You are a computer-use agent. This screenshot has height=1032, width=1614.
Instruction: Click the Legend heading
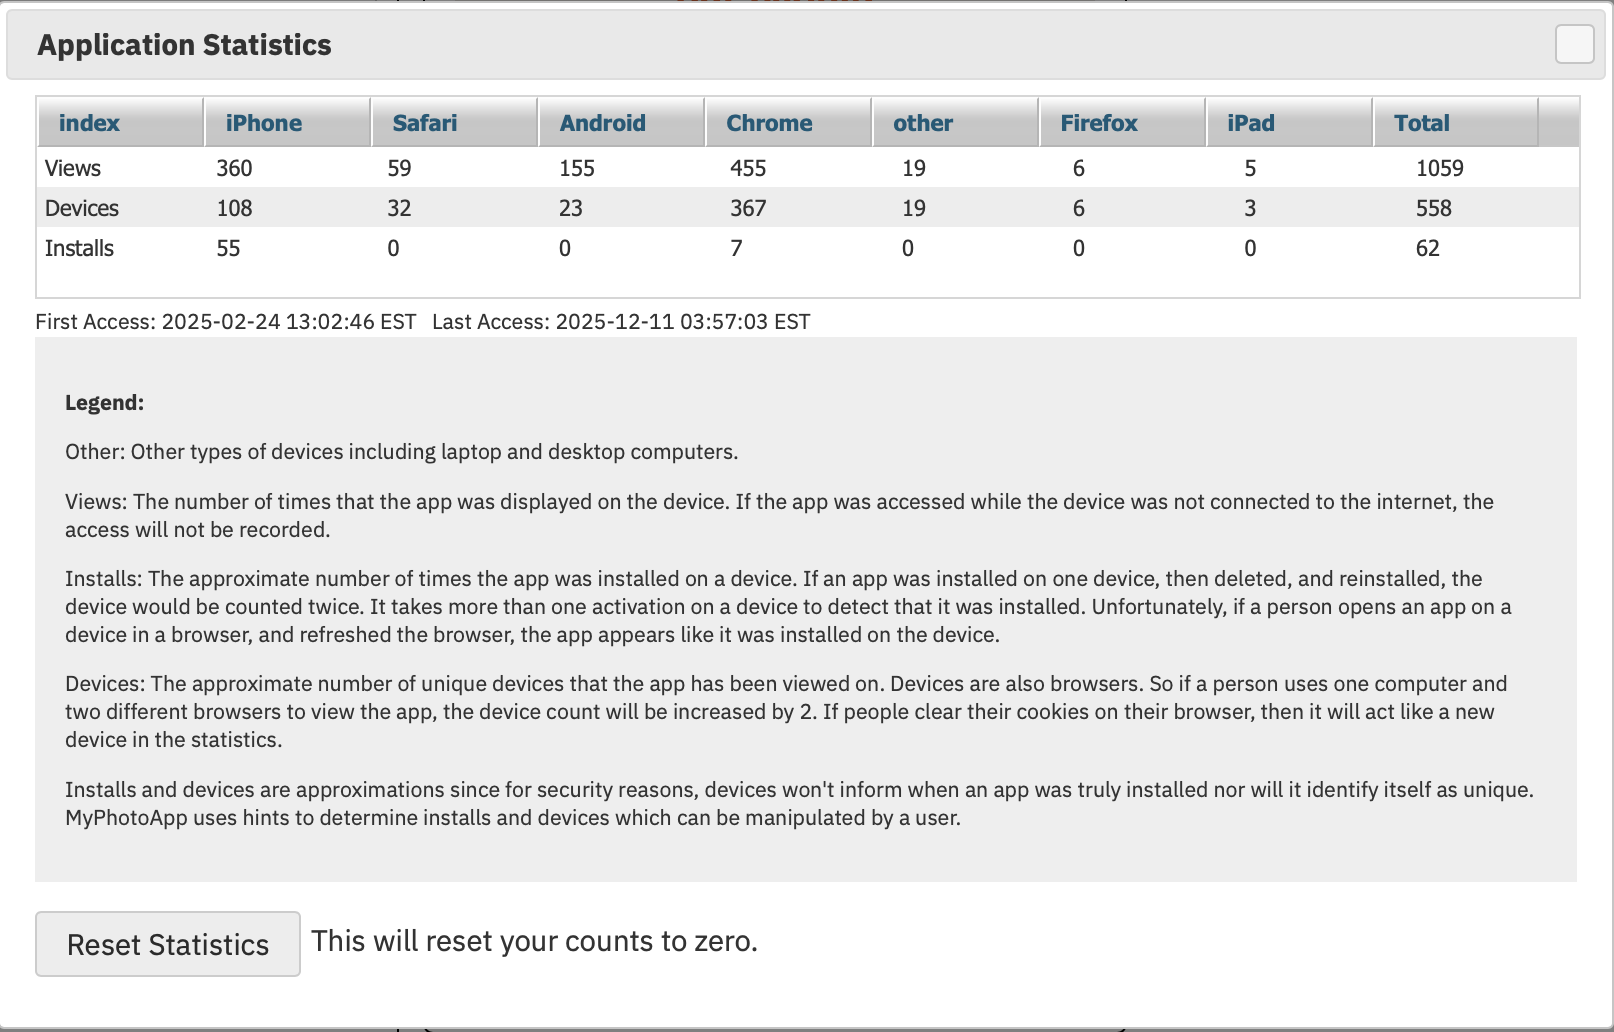click(x=104, y=403)
